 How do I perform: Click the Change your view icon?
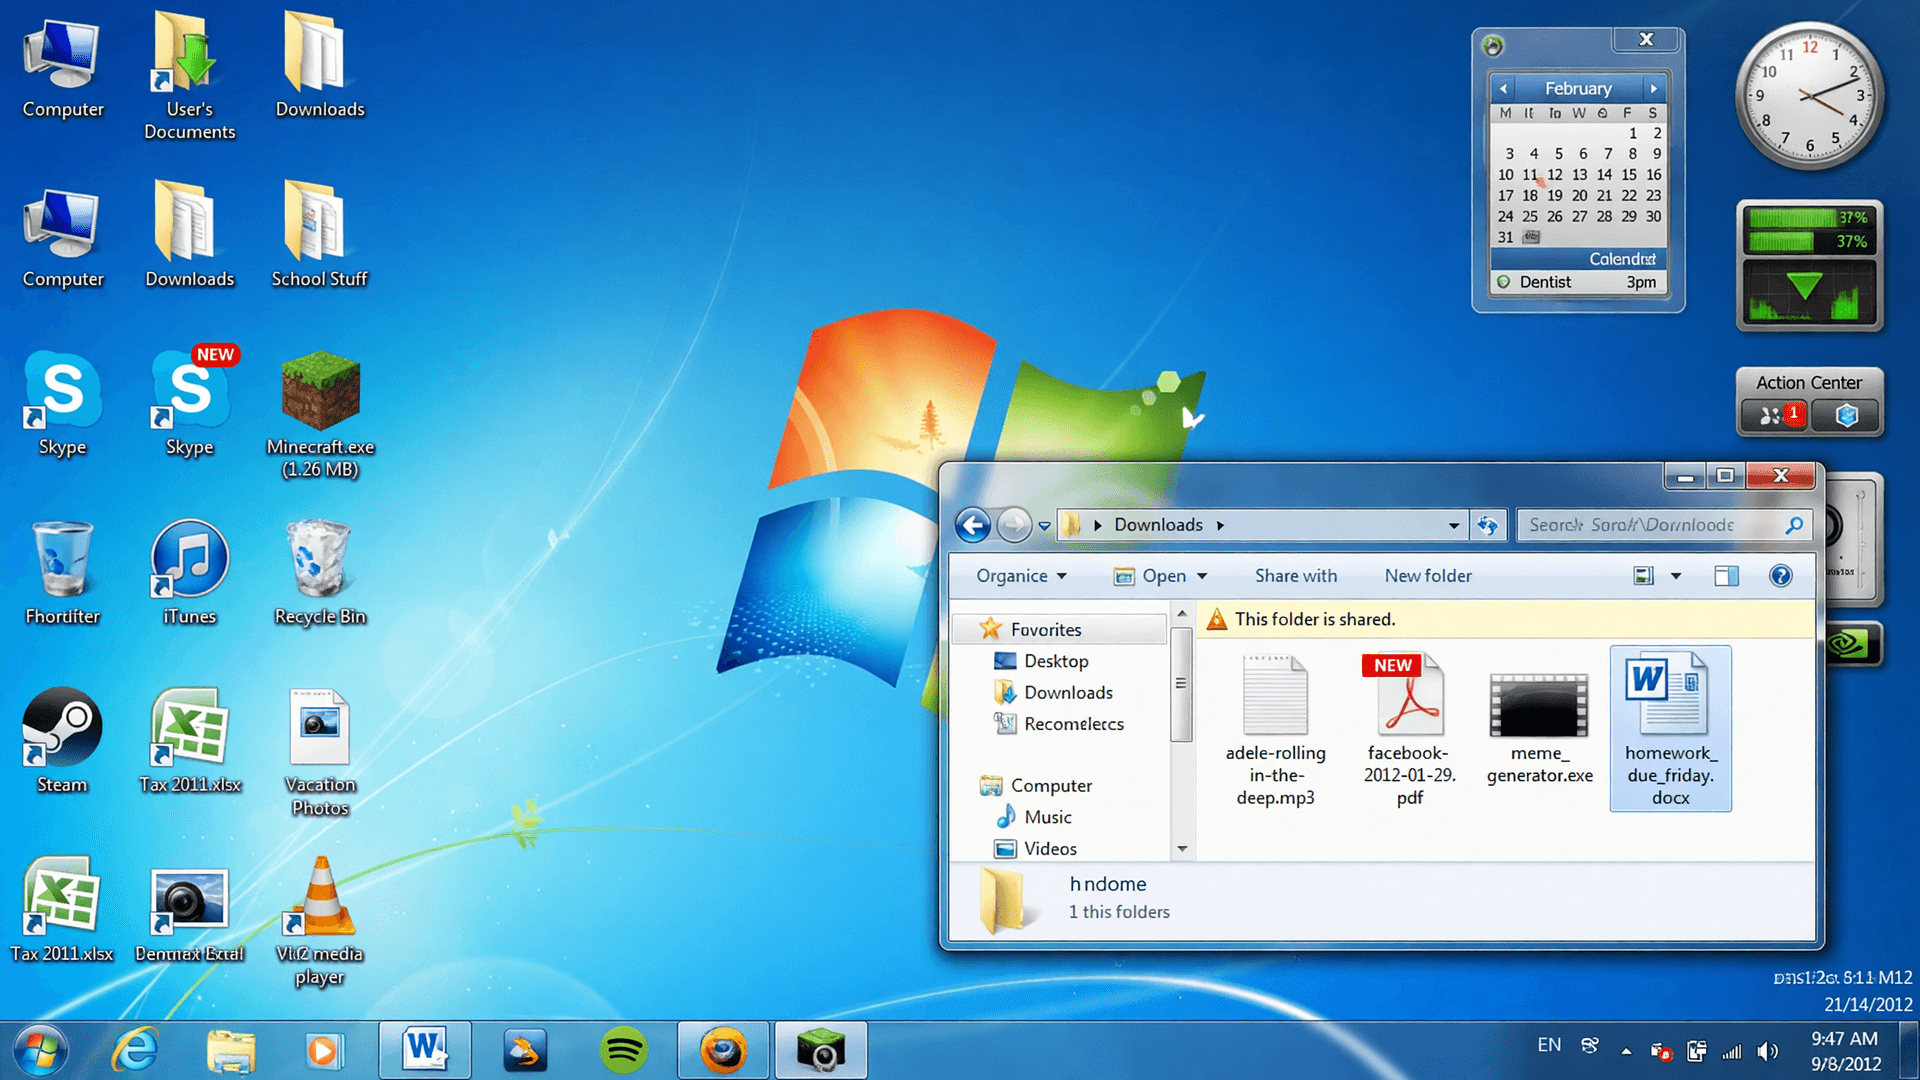[x=1643, y=576]
